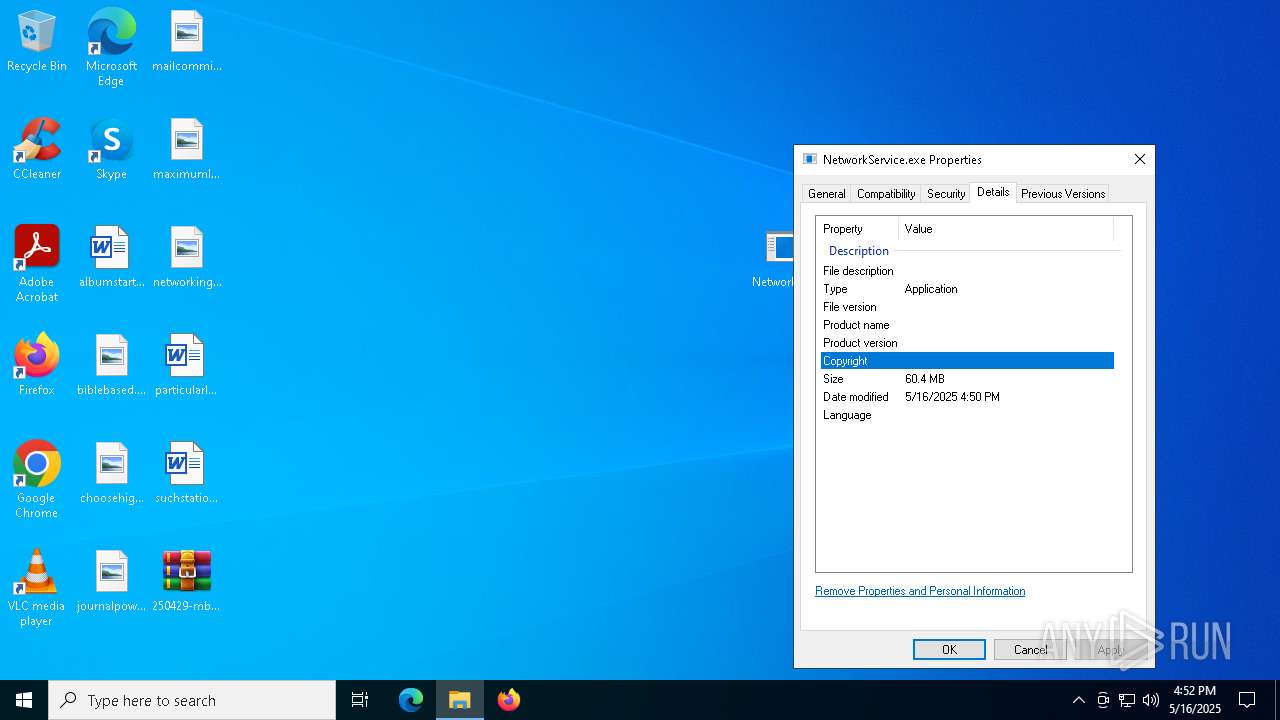Select the File description row
1280x720 pixels.
click(x=967, y=271)
